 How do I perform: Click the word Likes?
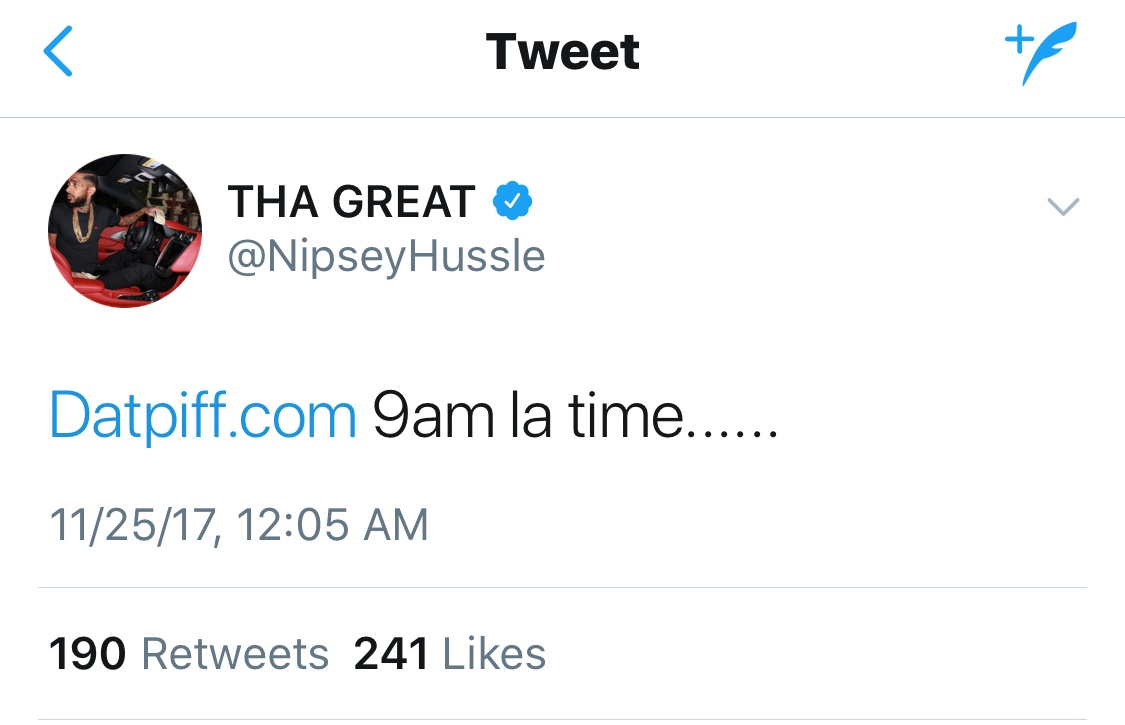pos(494,654)
